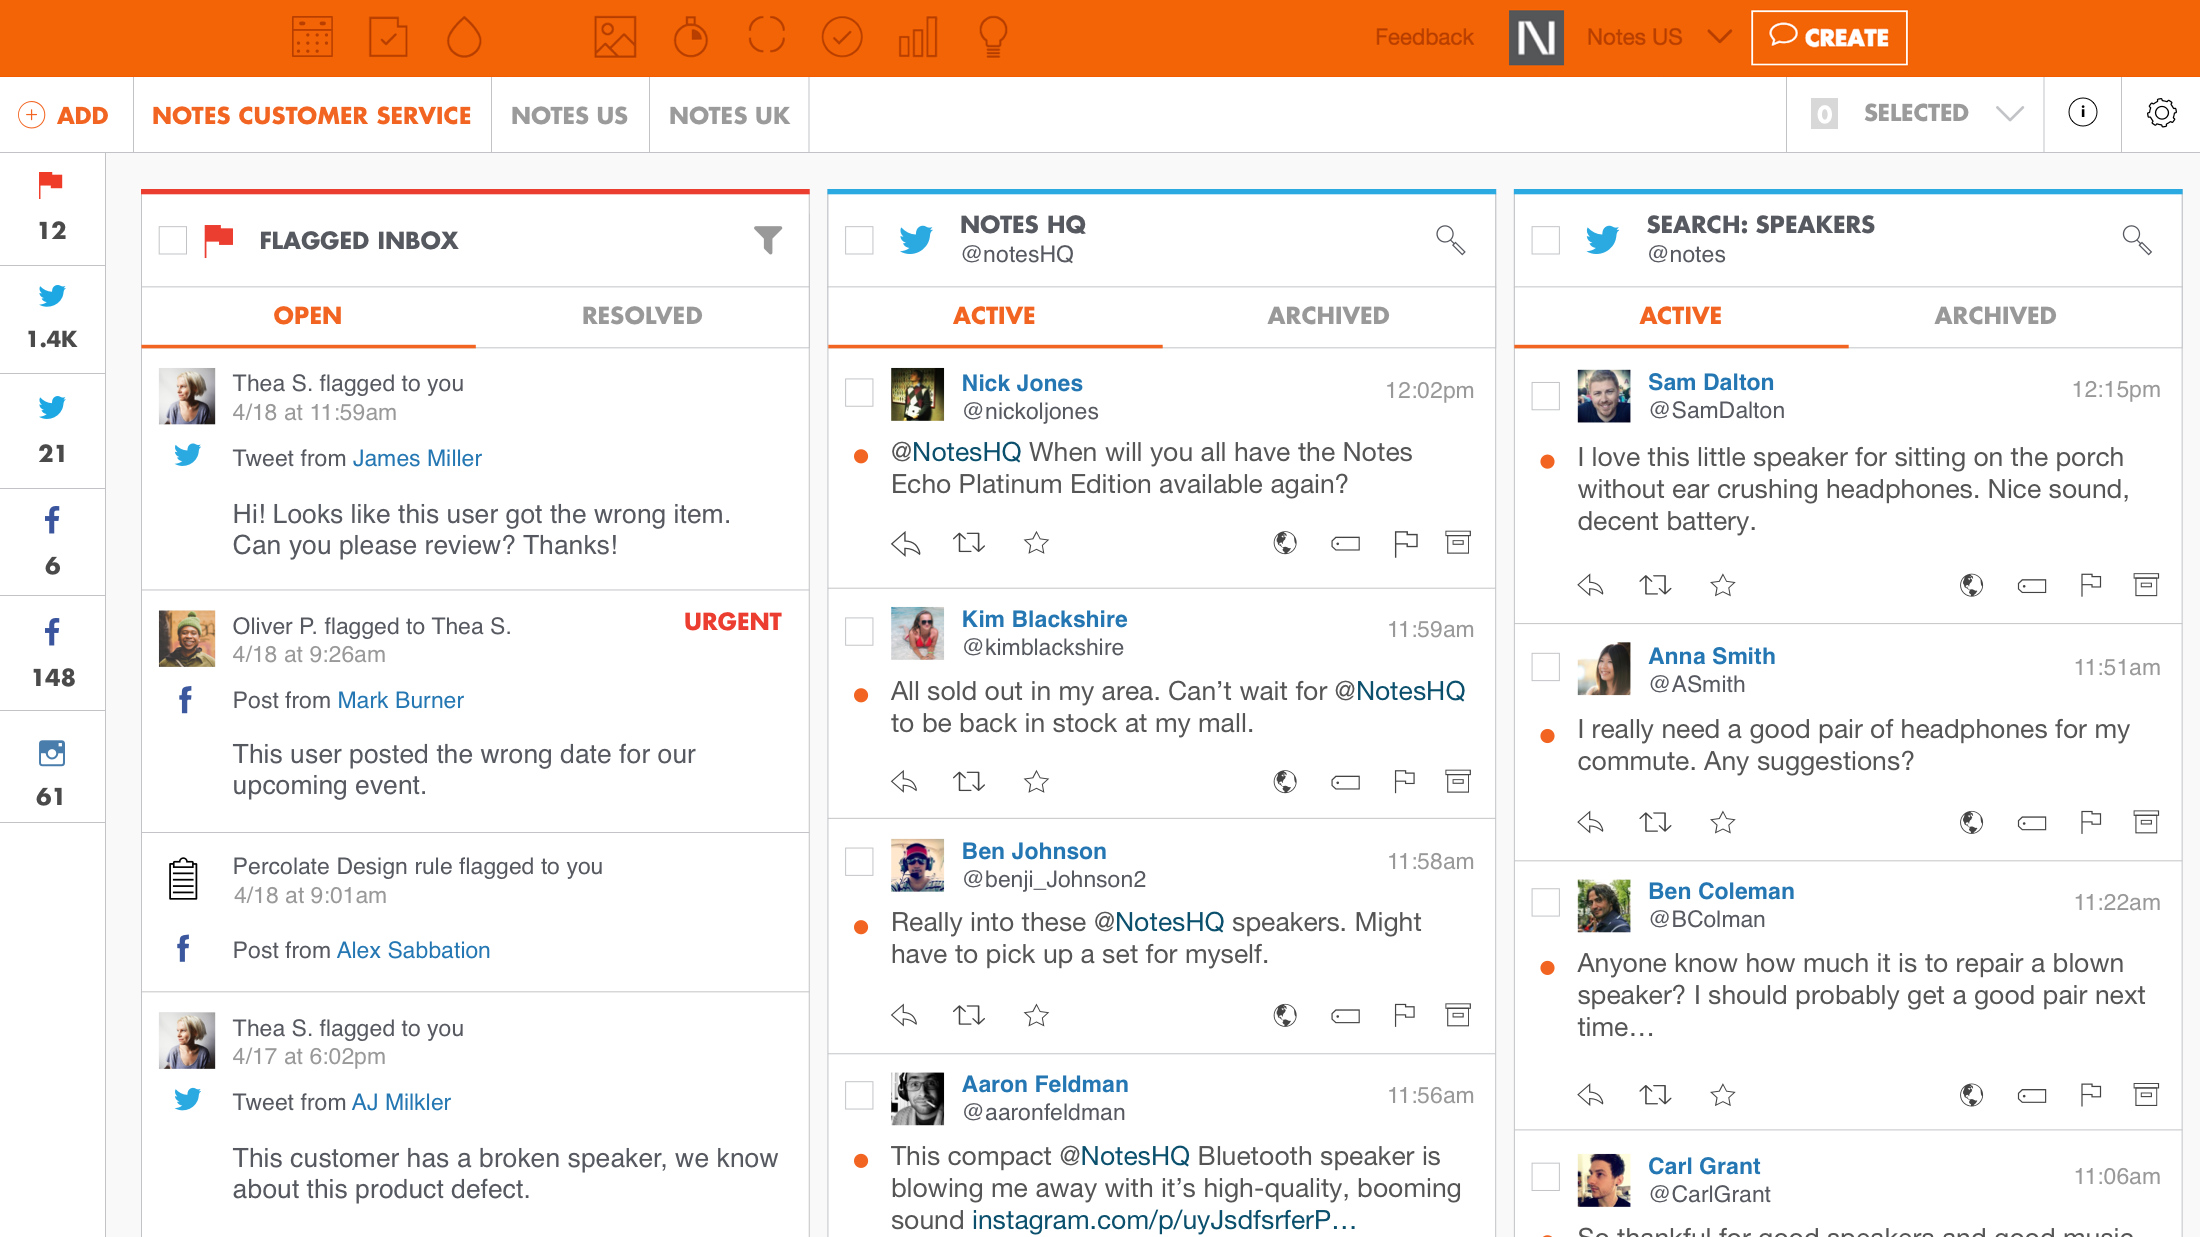Click the URGENT label on Oliver P. item
This screenshot has width=2200, height=1237.
(732, 622)
